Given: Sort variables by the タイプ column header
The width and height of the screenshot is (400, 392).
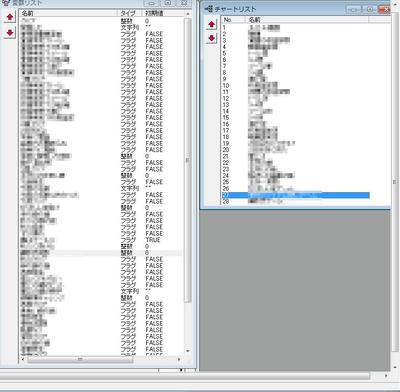Looking at the screenshot, I should pyautogui.click(x=130, y=13).
